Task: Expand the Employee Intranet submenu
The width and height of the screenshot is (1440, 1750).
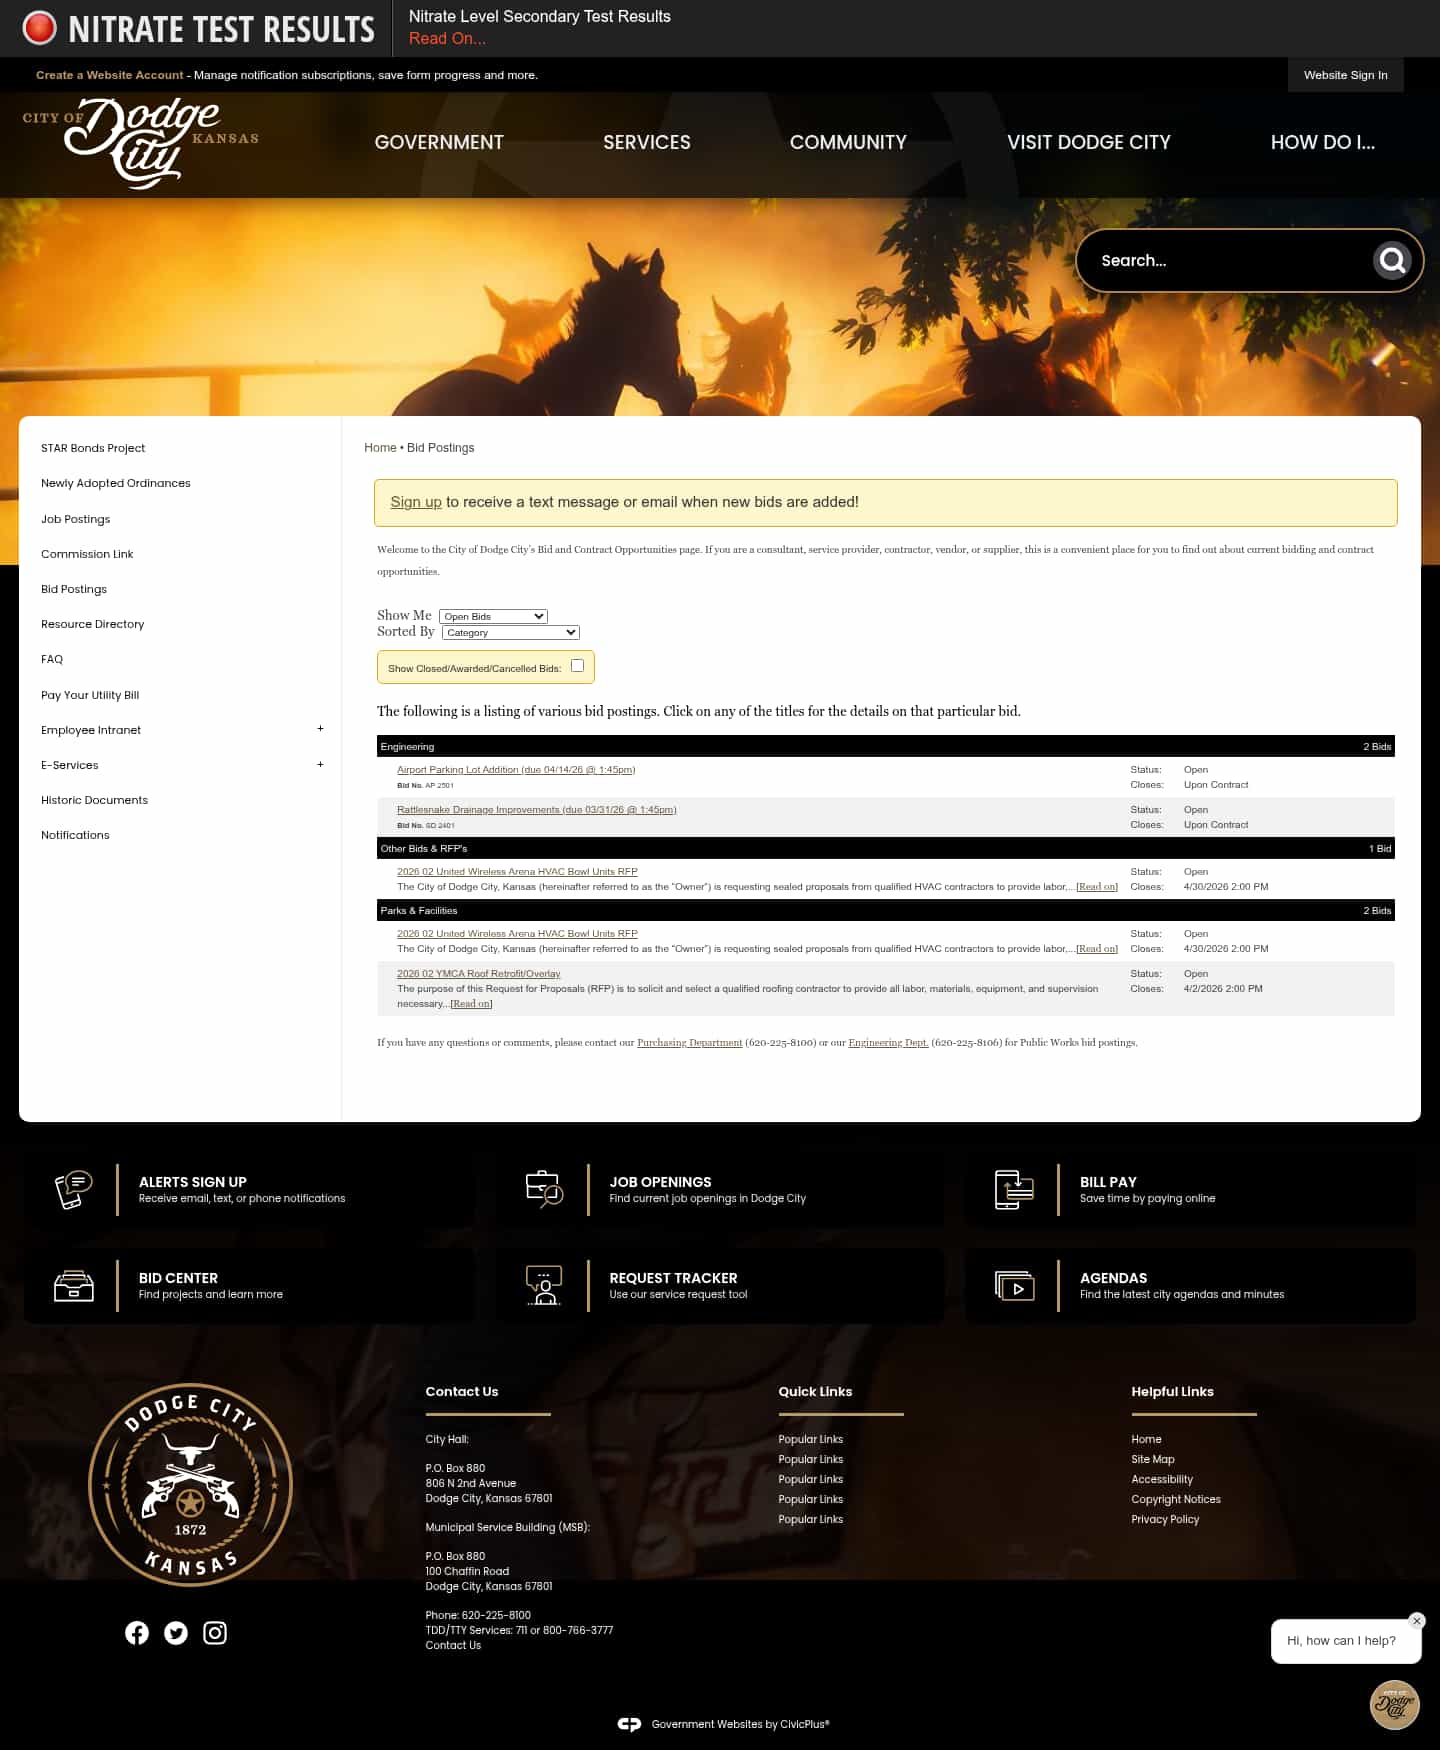Action: pos(320,729)
